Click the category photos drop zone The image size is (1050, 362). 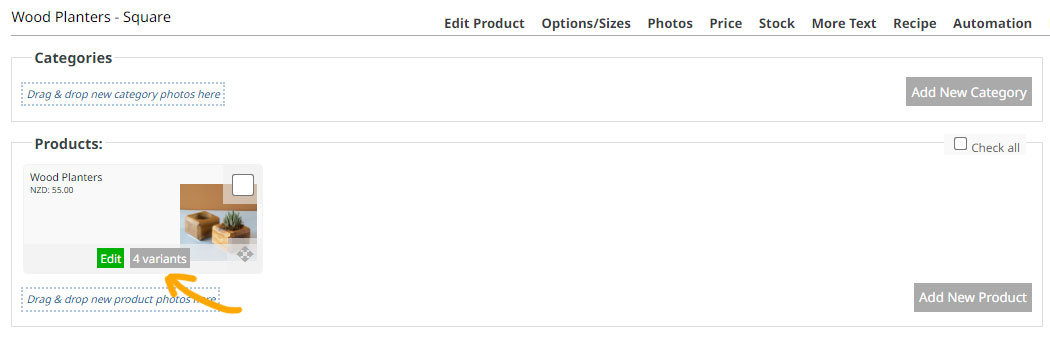click(x=123, y=94)
